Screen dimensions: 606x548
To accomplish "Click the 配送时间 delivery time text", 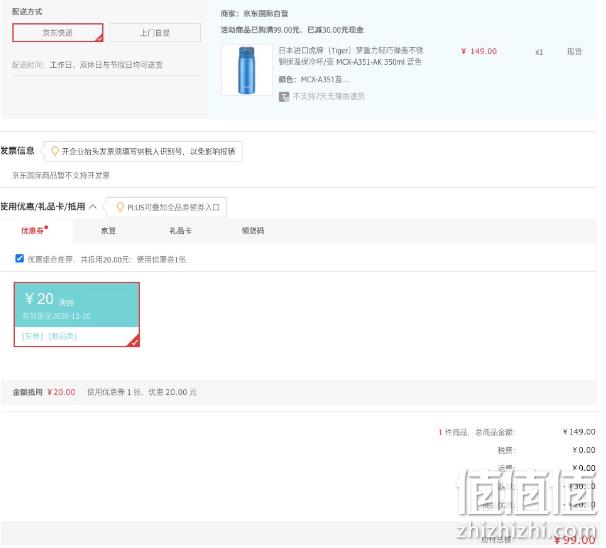I will pyautogui.click(x=87, y=65).
